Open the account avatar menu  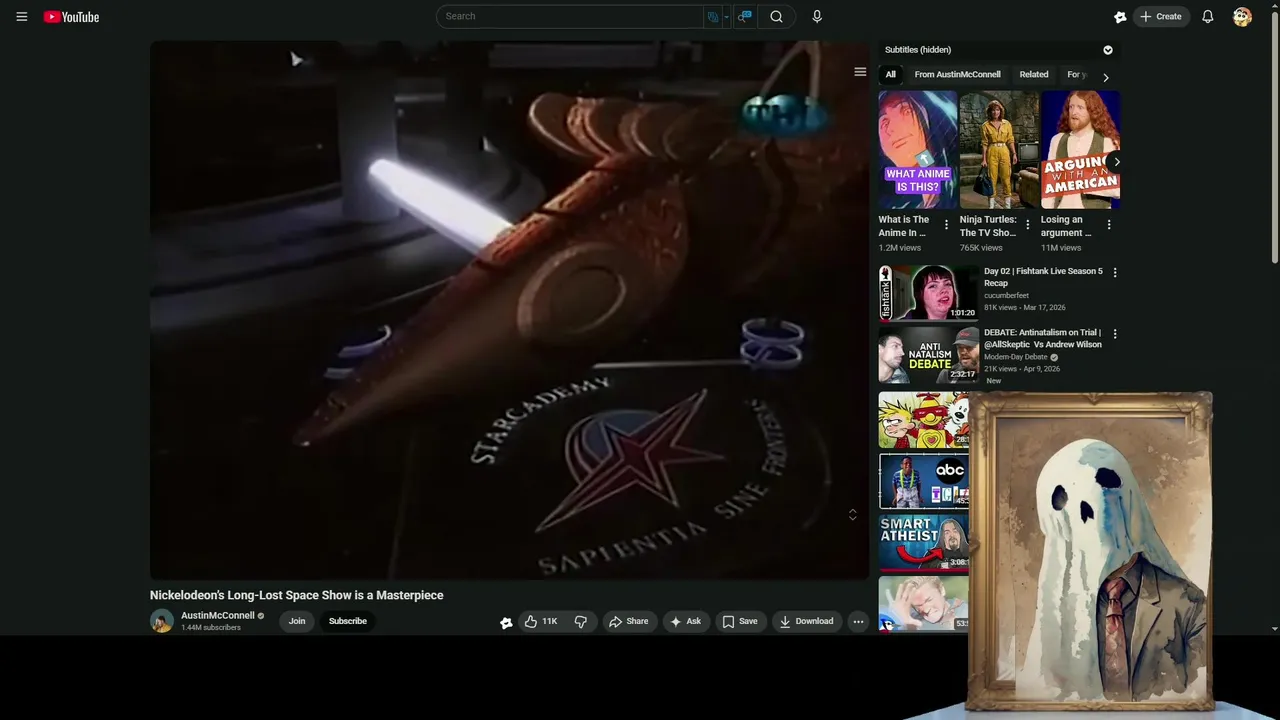(1242, 17)
